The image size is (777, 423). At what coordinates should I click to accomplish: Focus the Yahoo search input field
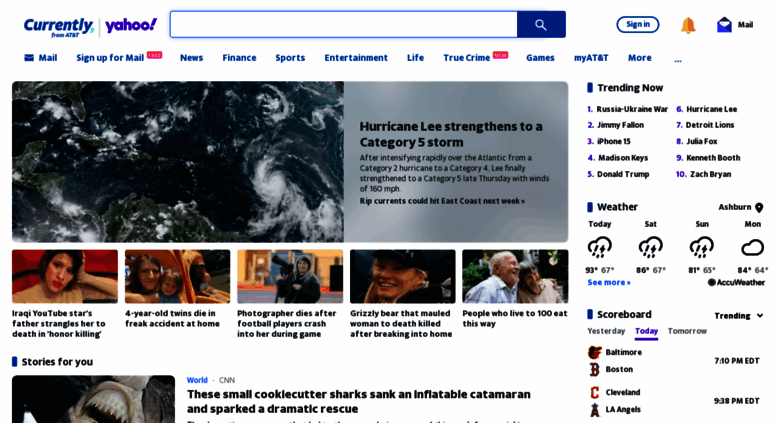pos(344,25)
